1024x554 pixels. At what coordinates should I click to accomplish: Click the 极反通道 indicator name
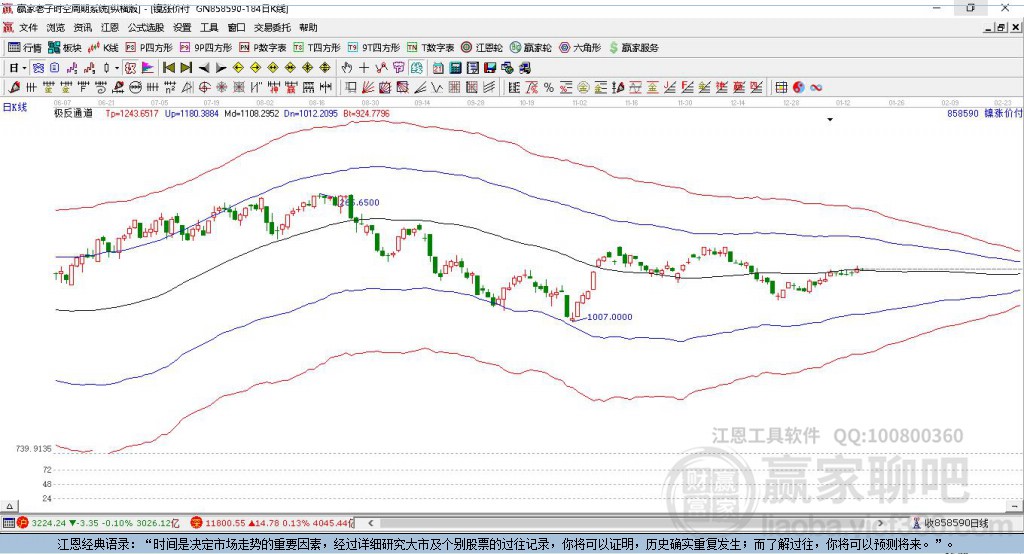point(73,113)
